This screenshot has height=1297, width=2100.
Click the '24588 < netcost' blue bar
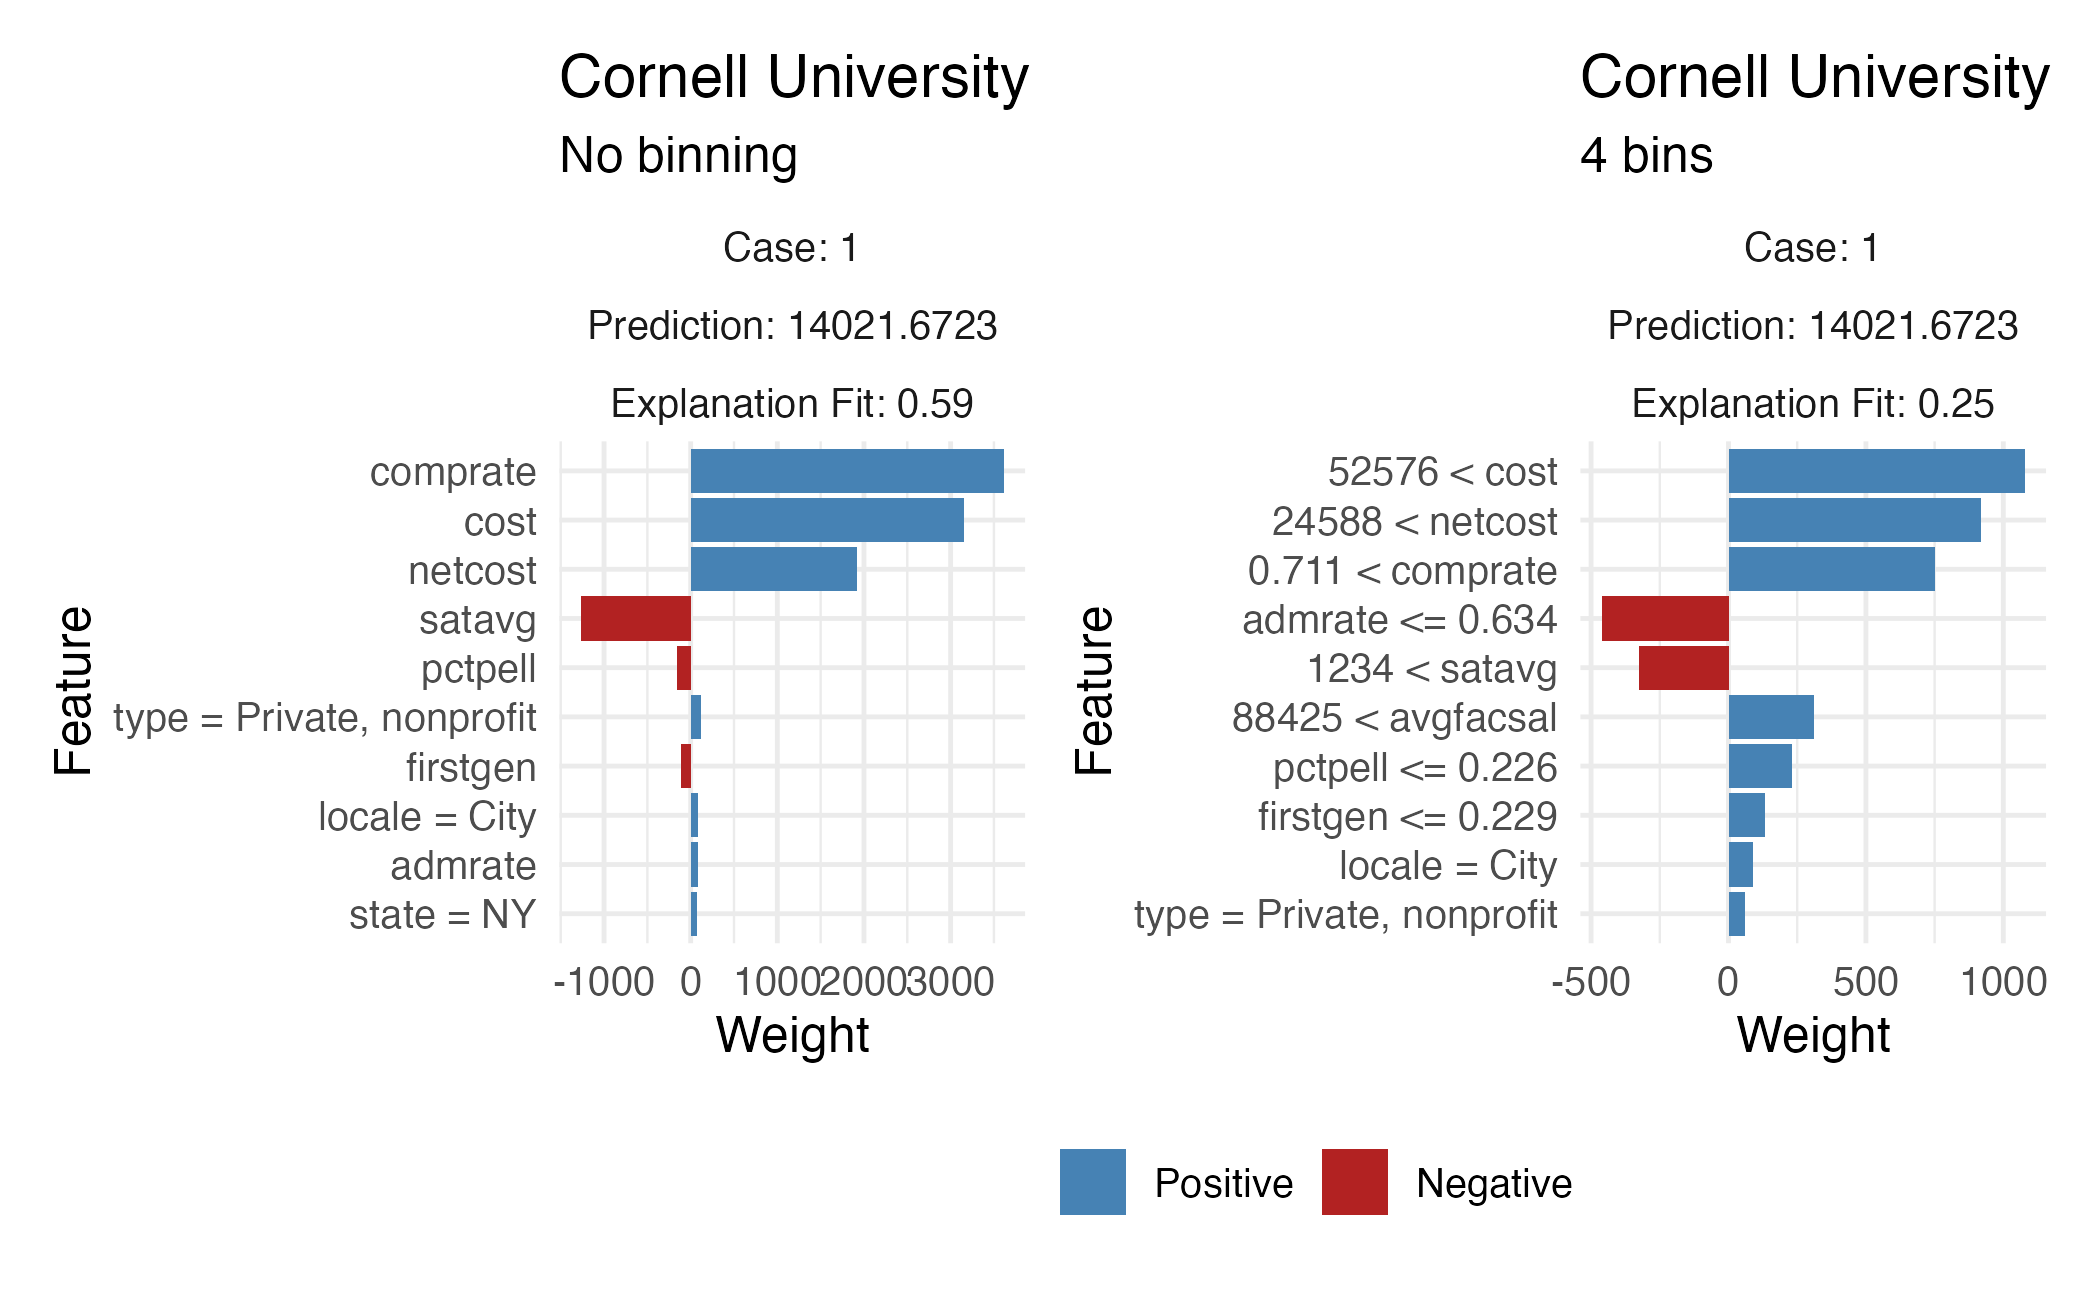click(1854, 520)
